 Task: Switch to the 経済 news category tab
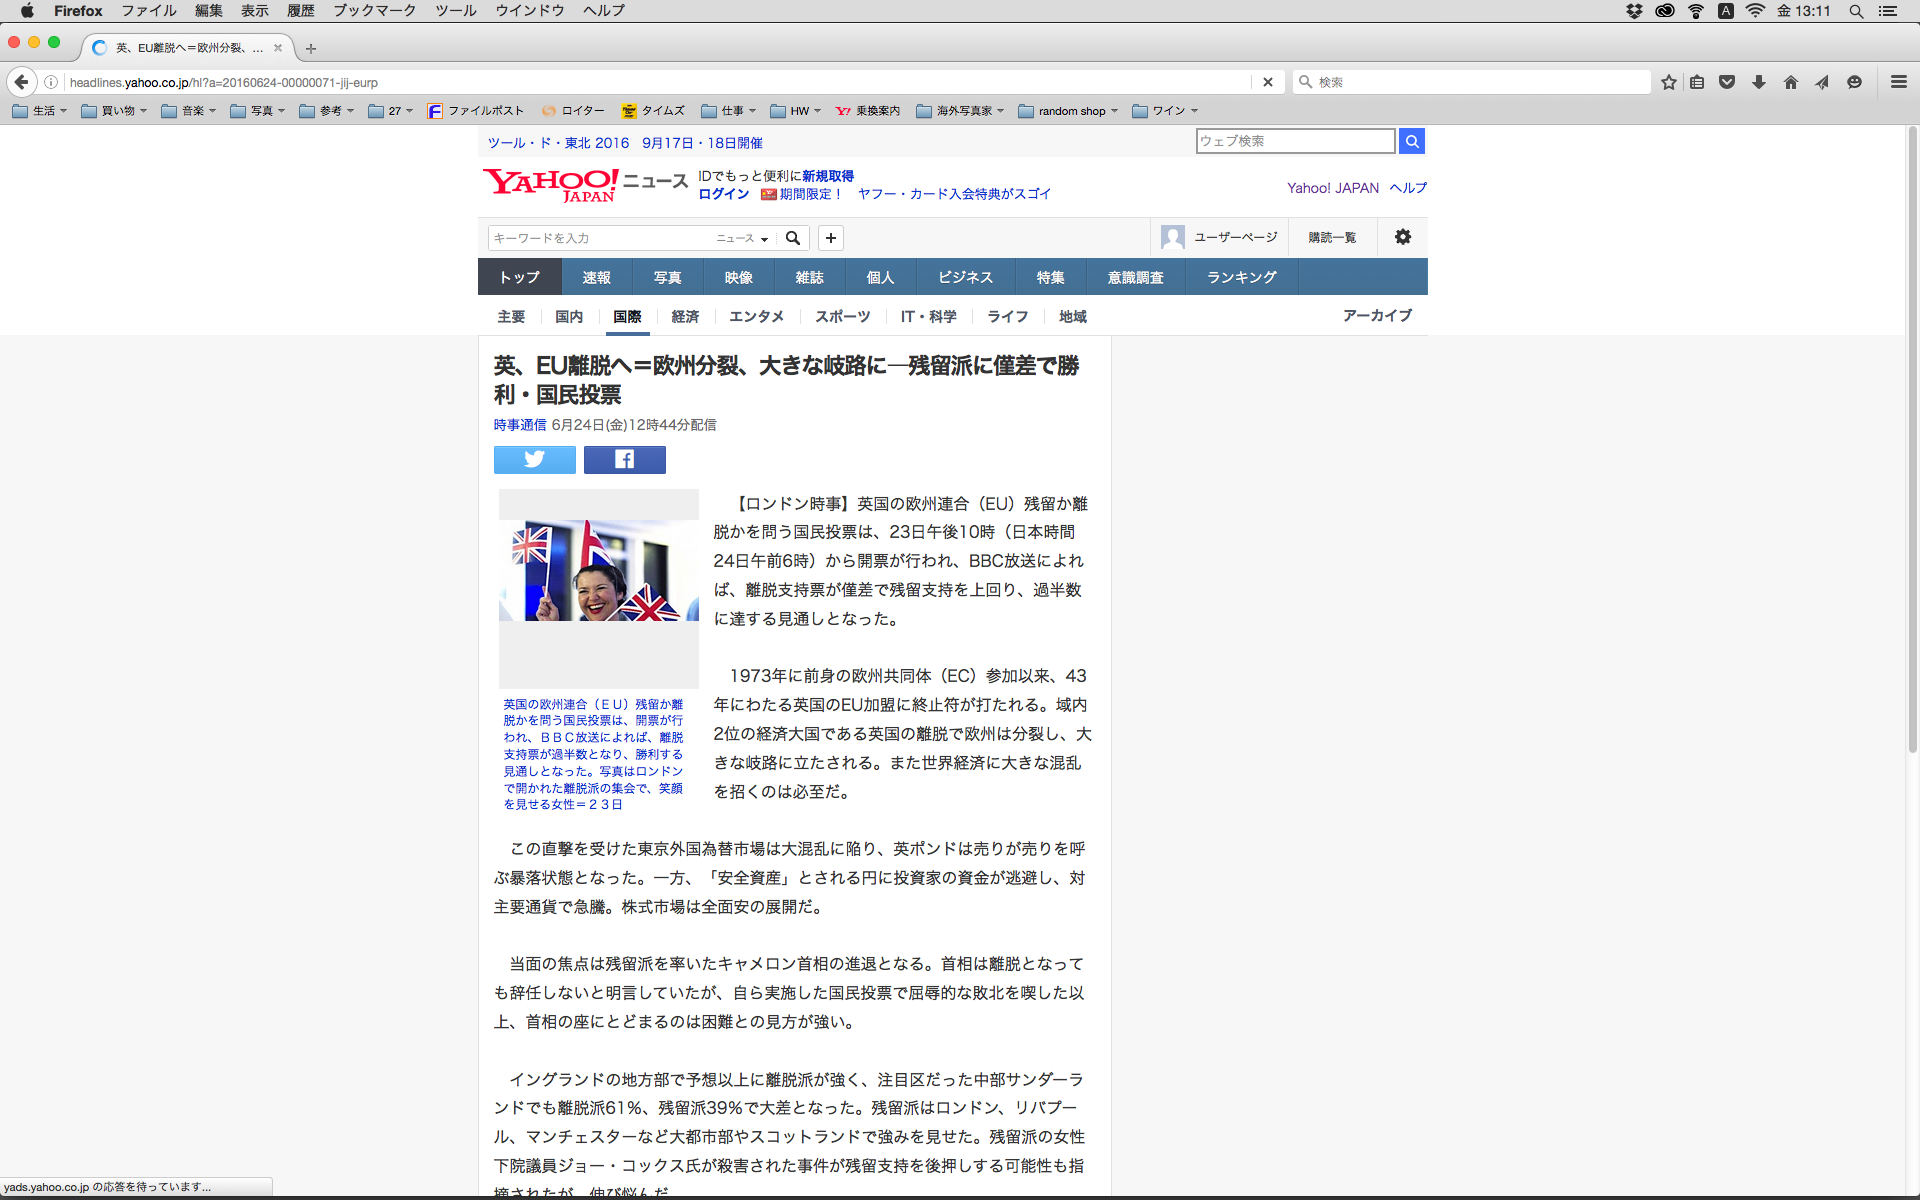[685, 316]
